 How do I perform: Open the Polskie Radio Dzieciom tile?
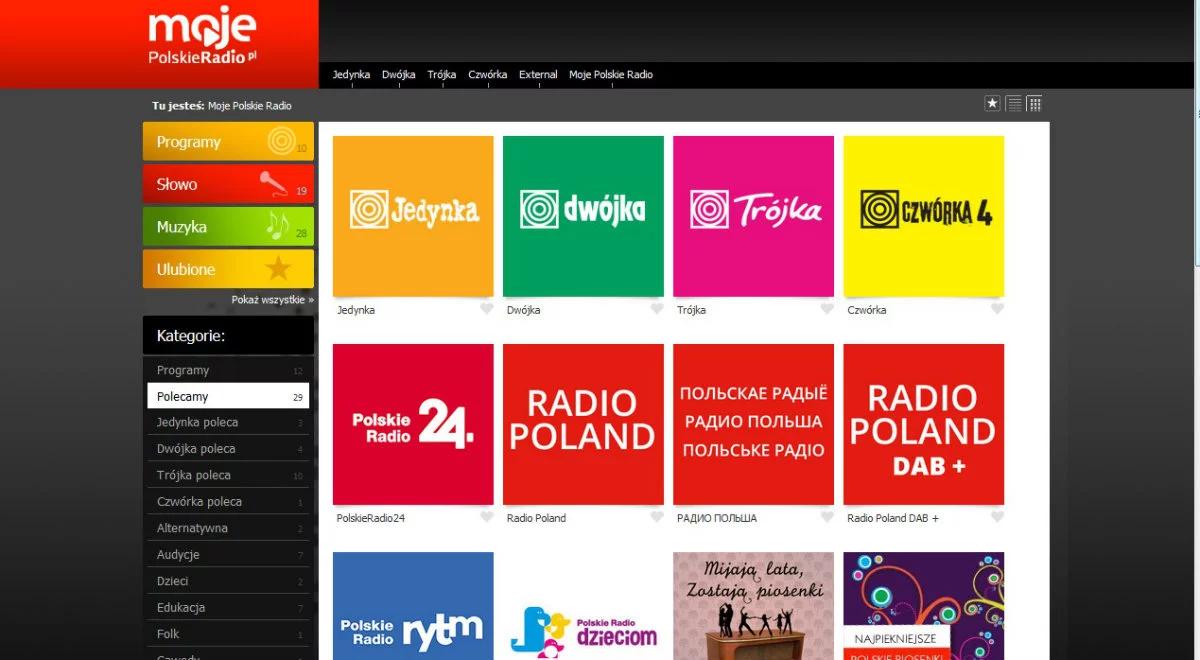tap(583, 606)
